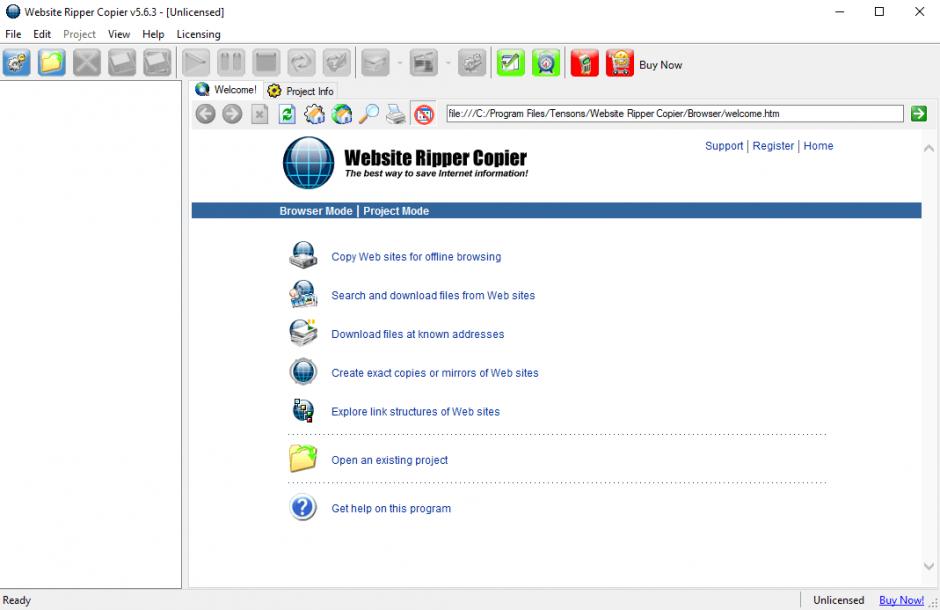Open the View menu

(x=119, y=34)
